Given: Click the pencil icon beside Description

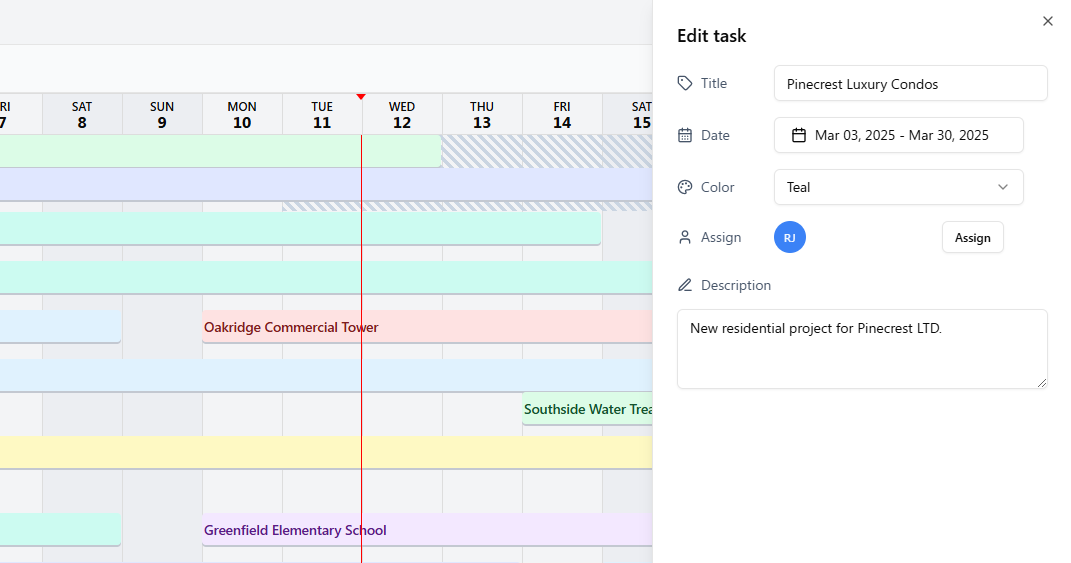Looking at the screenshot, I should tap(685, 285).
